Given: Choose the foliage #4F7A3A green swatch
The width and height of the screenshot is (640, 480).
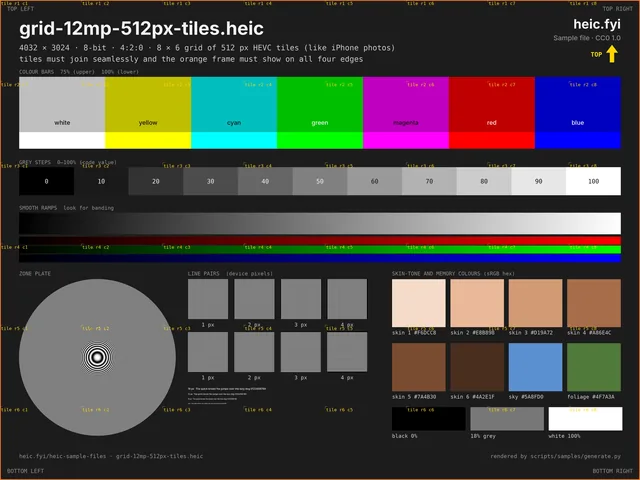Looking at the screenshot, I should coord(594,367).
